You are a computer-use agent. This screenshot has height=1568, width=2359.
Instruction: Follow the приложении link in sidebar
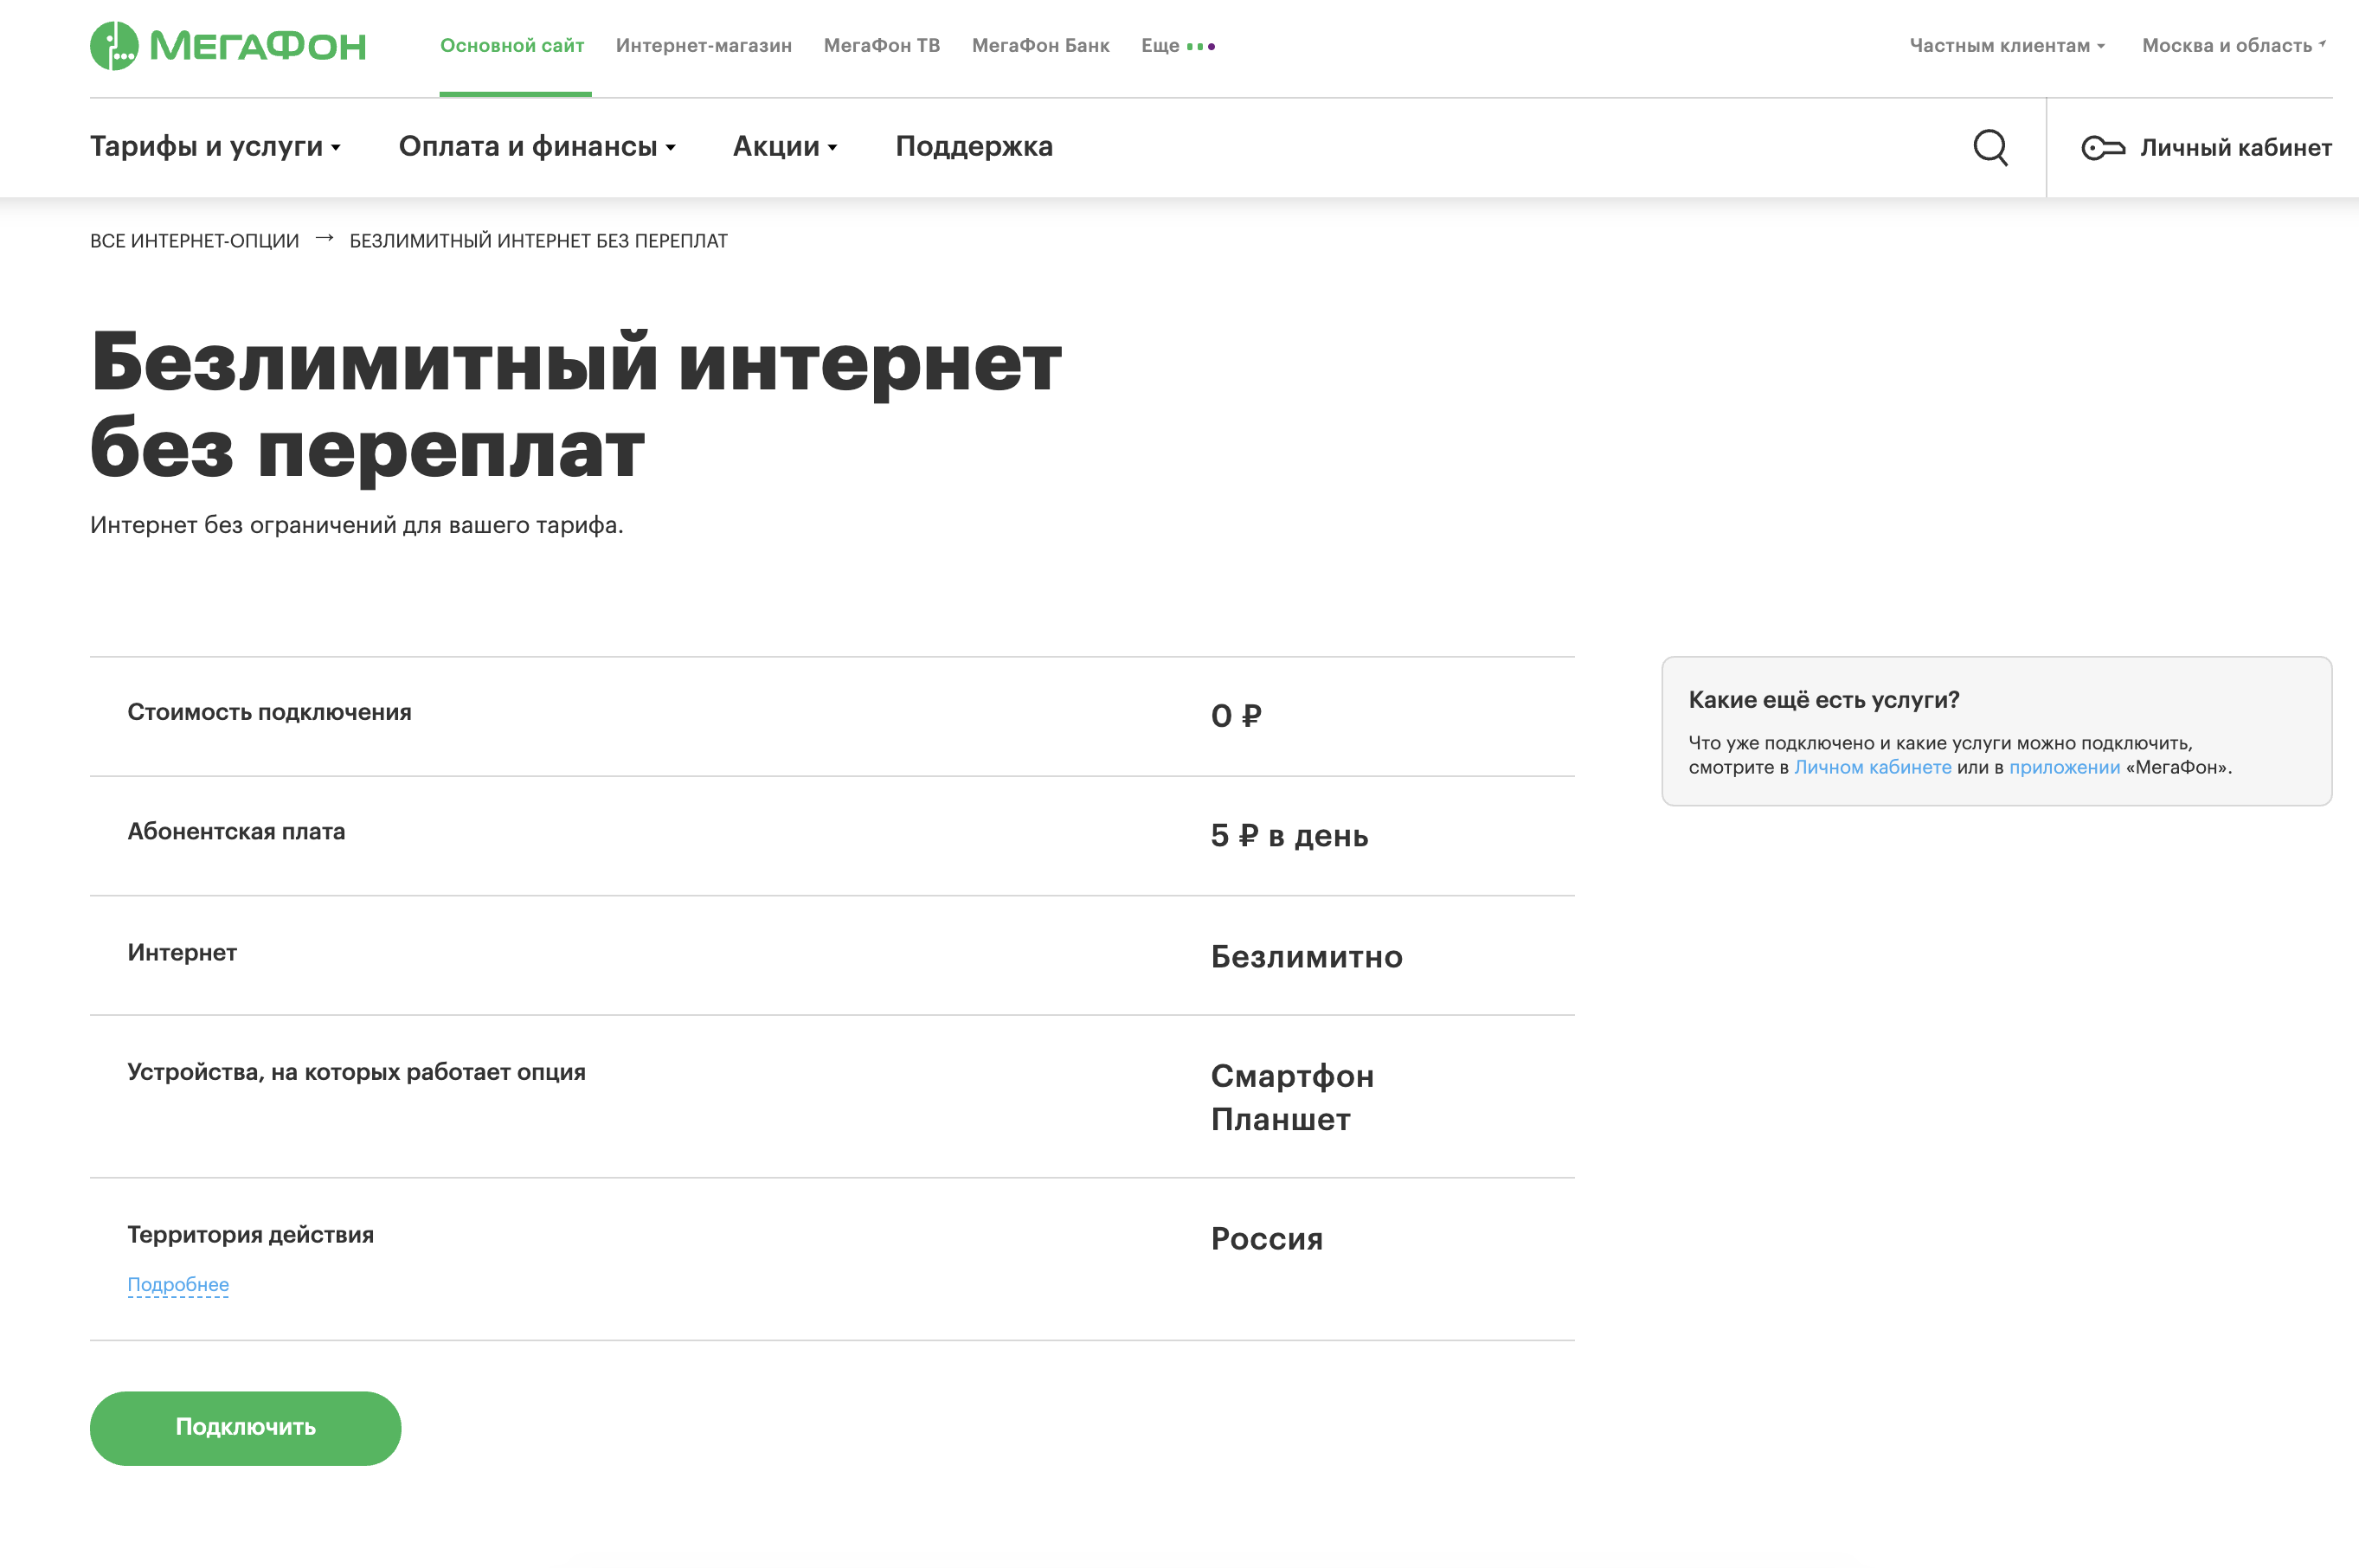coord(2065,767)
